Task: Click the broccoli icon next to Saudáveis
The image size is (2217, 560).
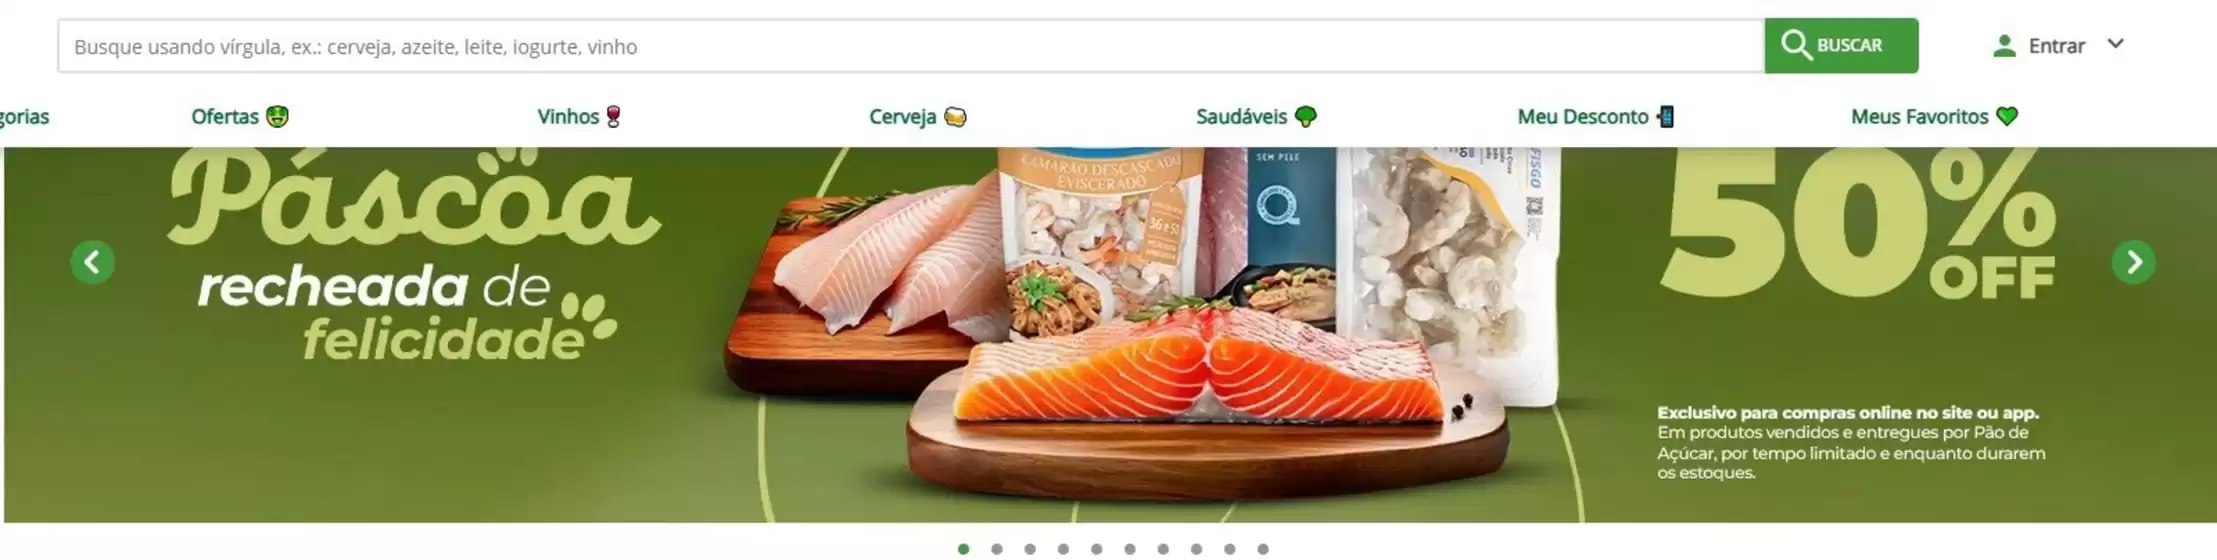Action: tap(1305, 117)
